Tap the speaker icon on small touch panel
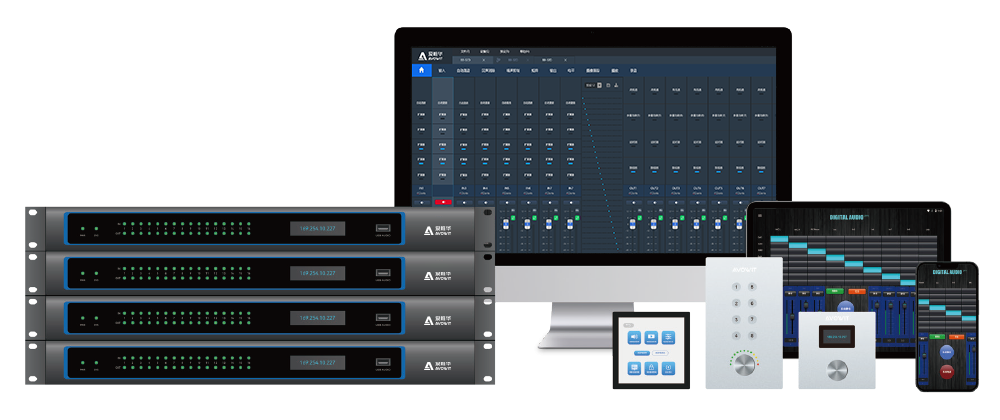This screenshot has width=1000, height=420. point(636,338)
